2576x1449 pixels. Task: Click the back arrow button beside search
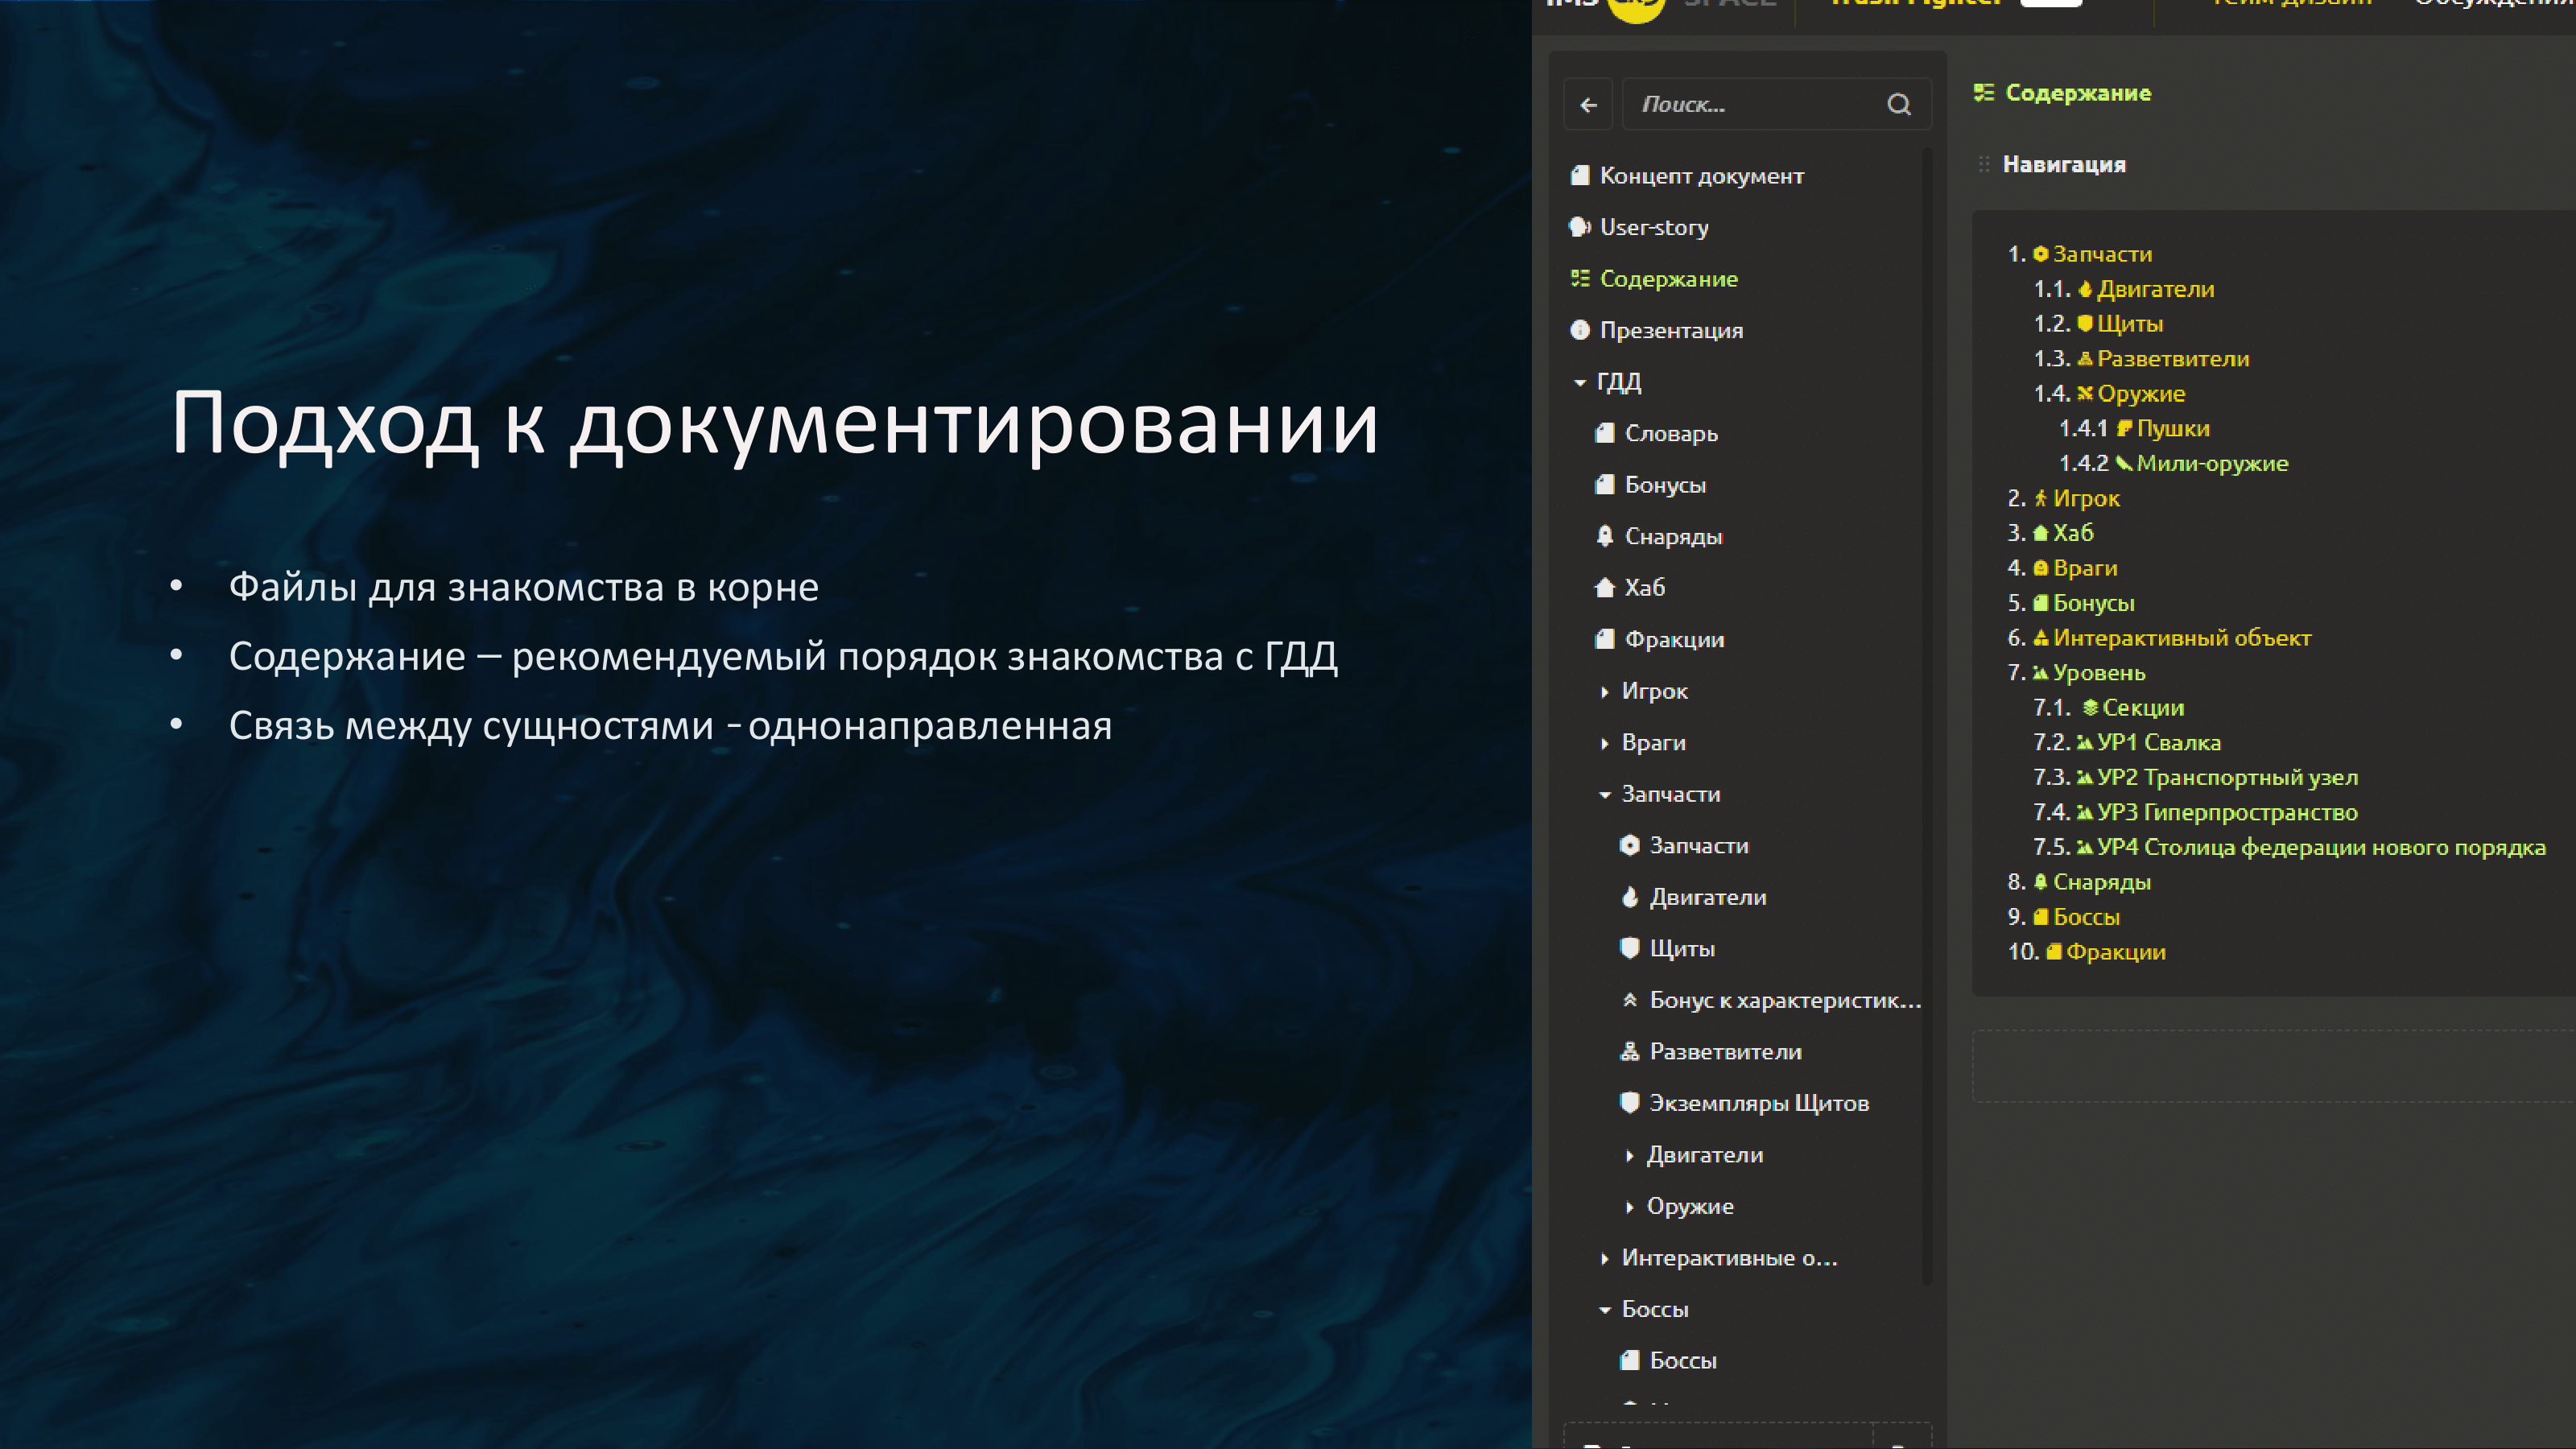(x=1588, y=105)
